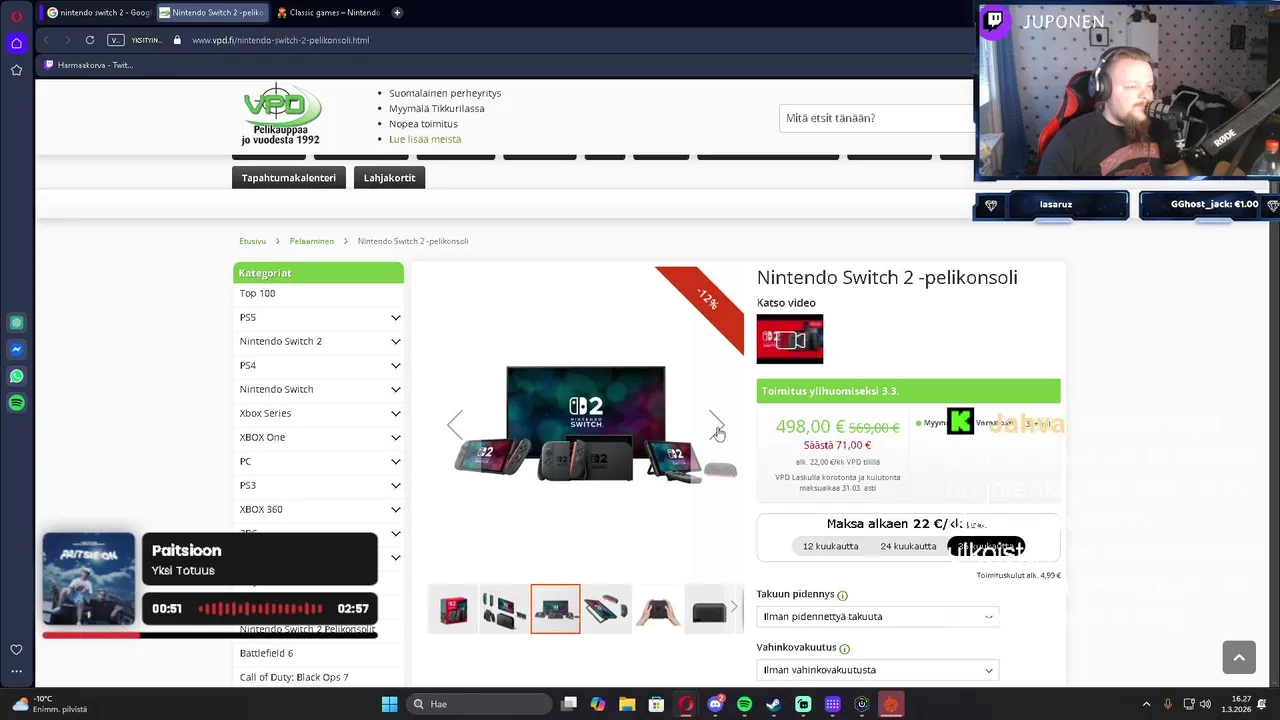
Task: Open Discord from taskbar
Action: (715, 704)
